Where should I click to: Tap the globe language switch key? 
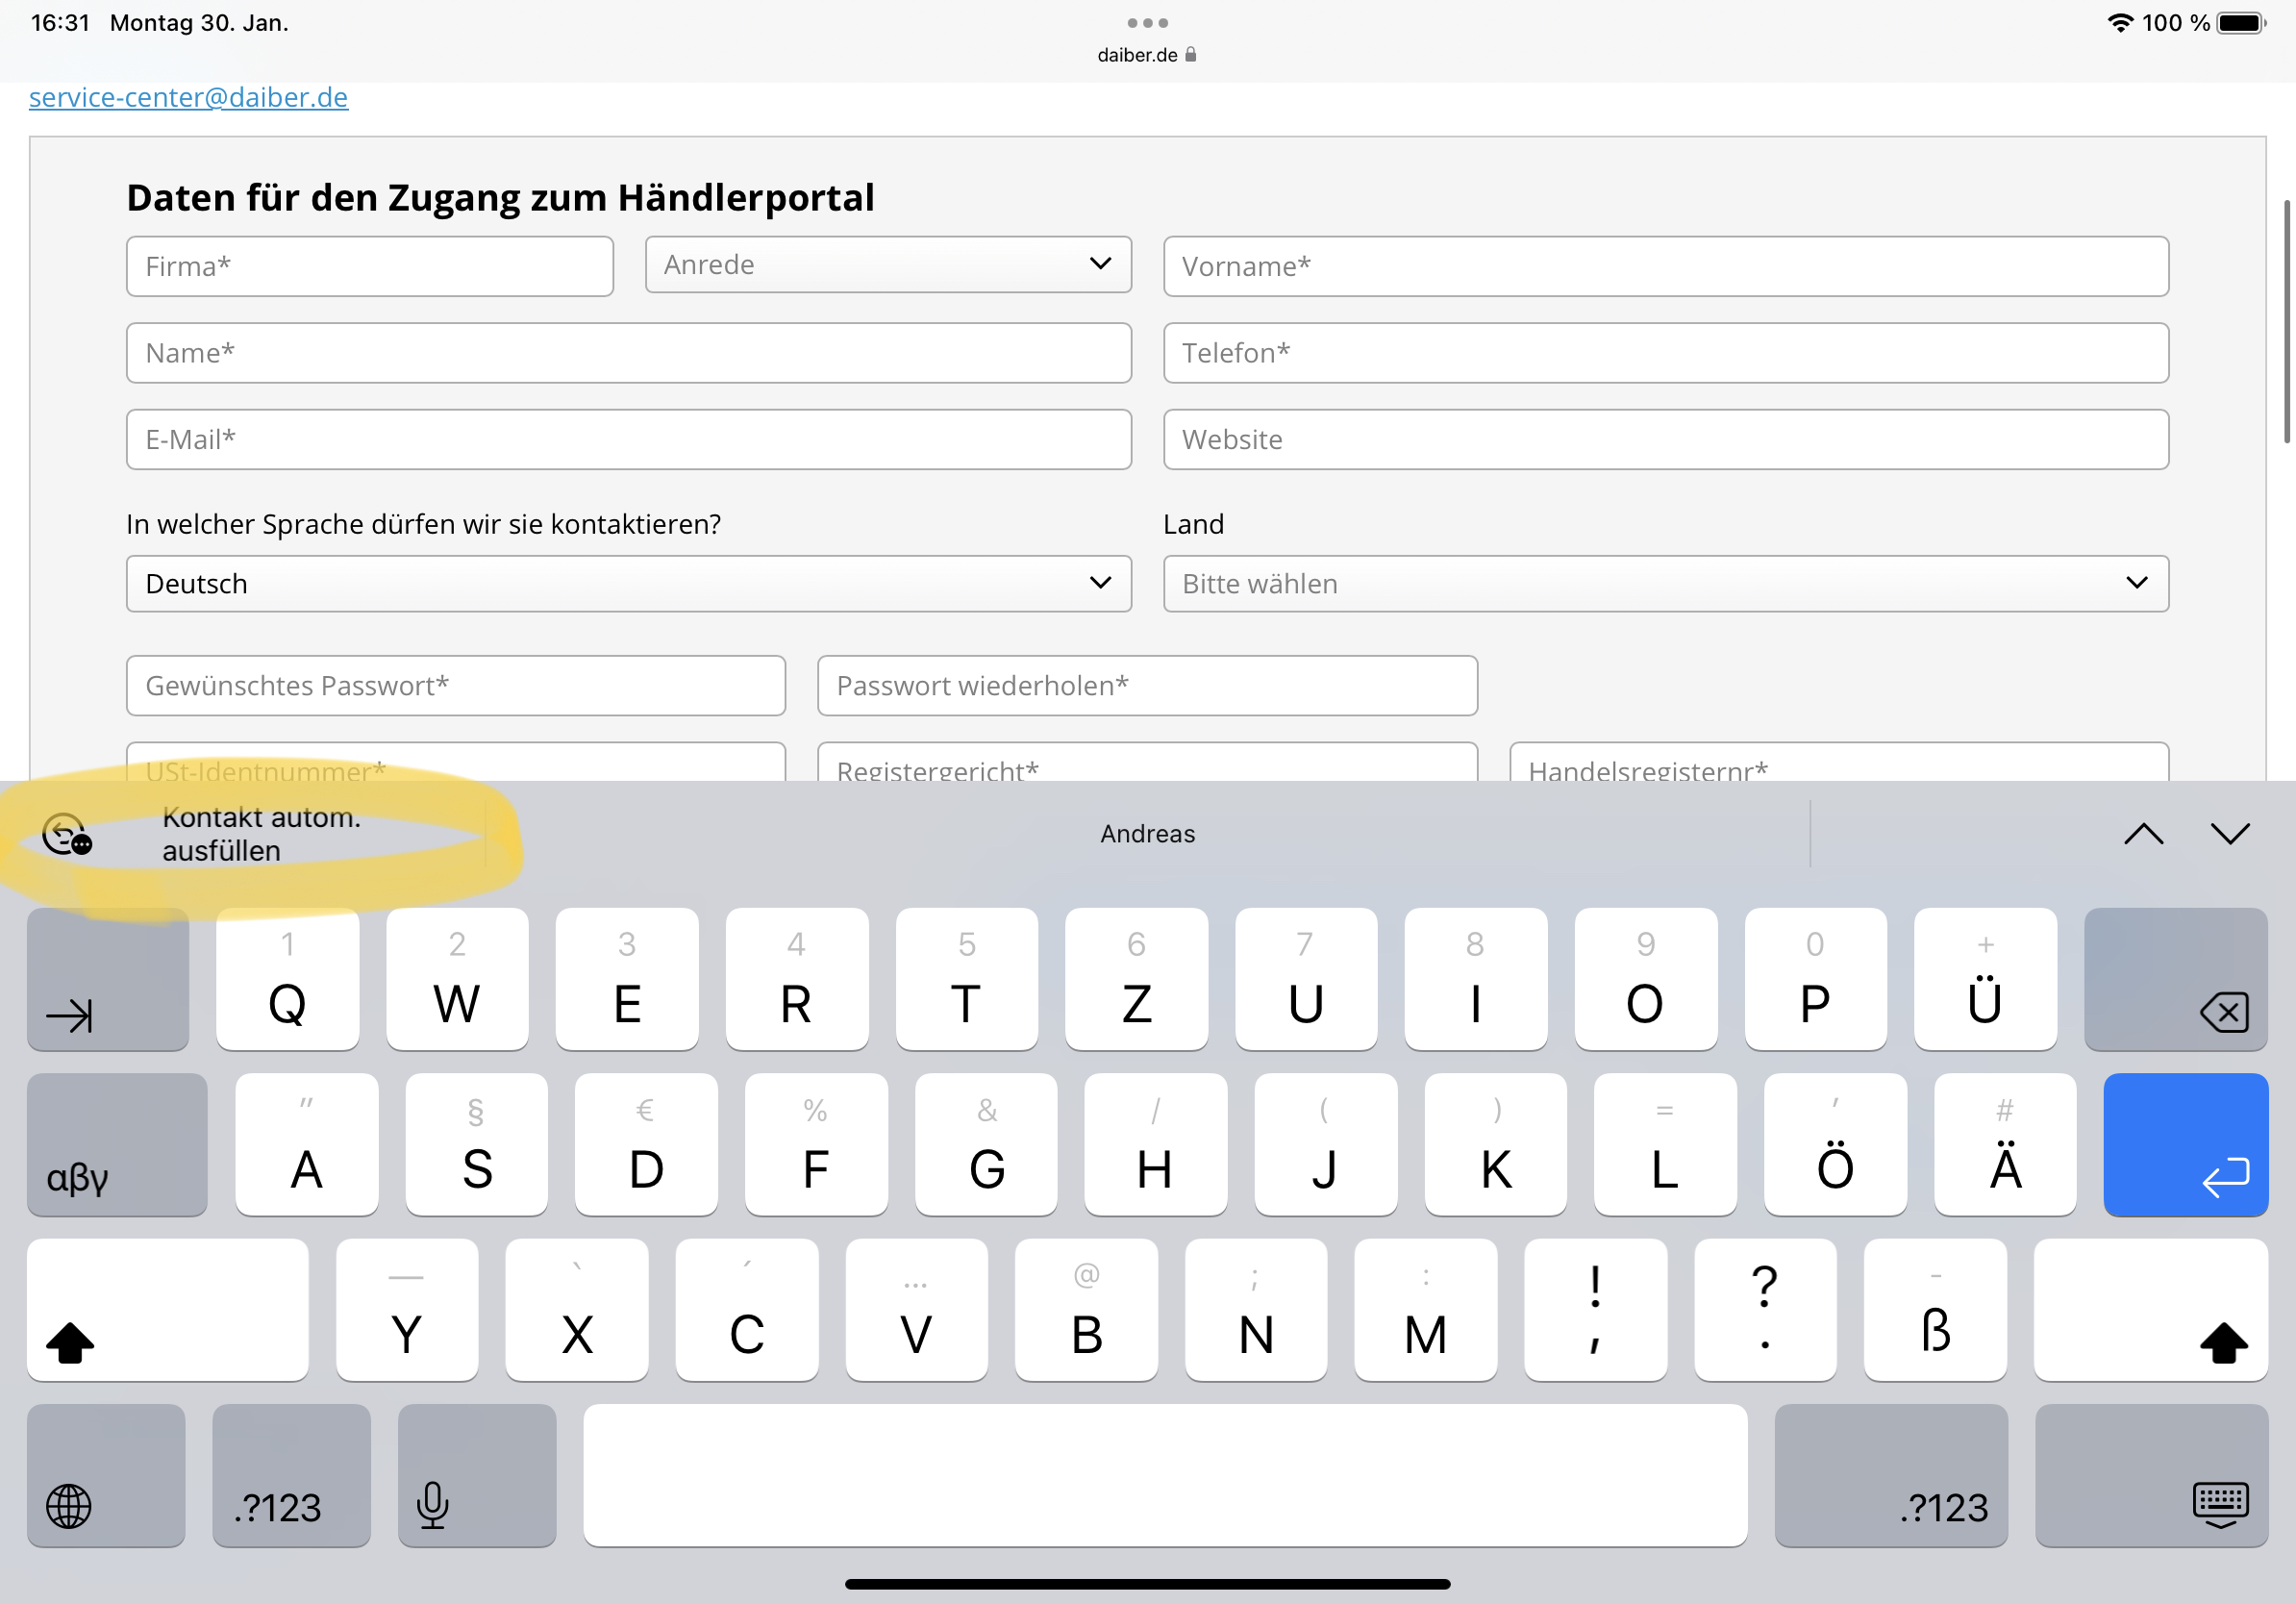(x=106, y=1475)
